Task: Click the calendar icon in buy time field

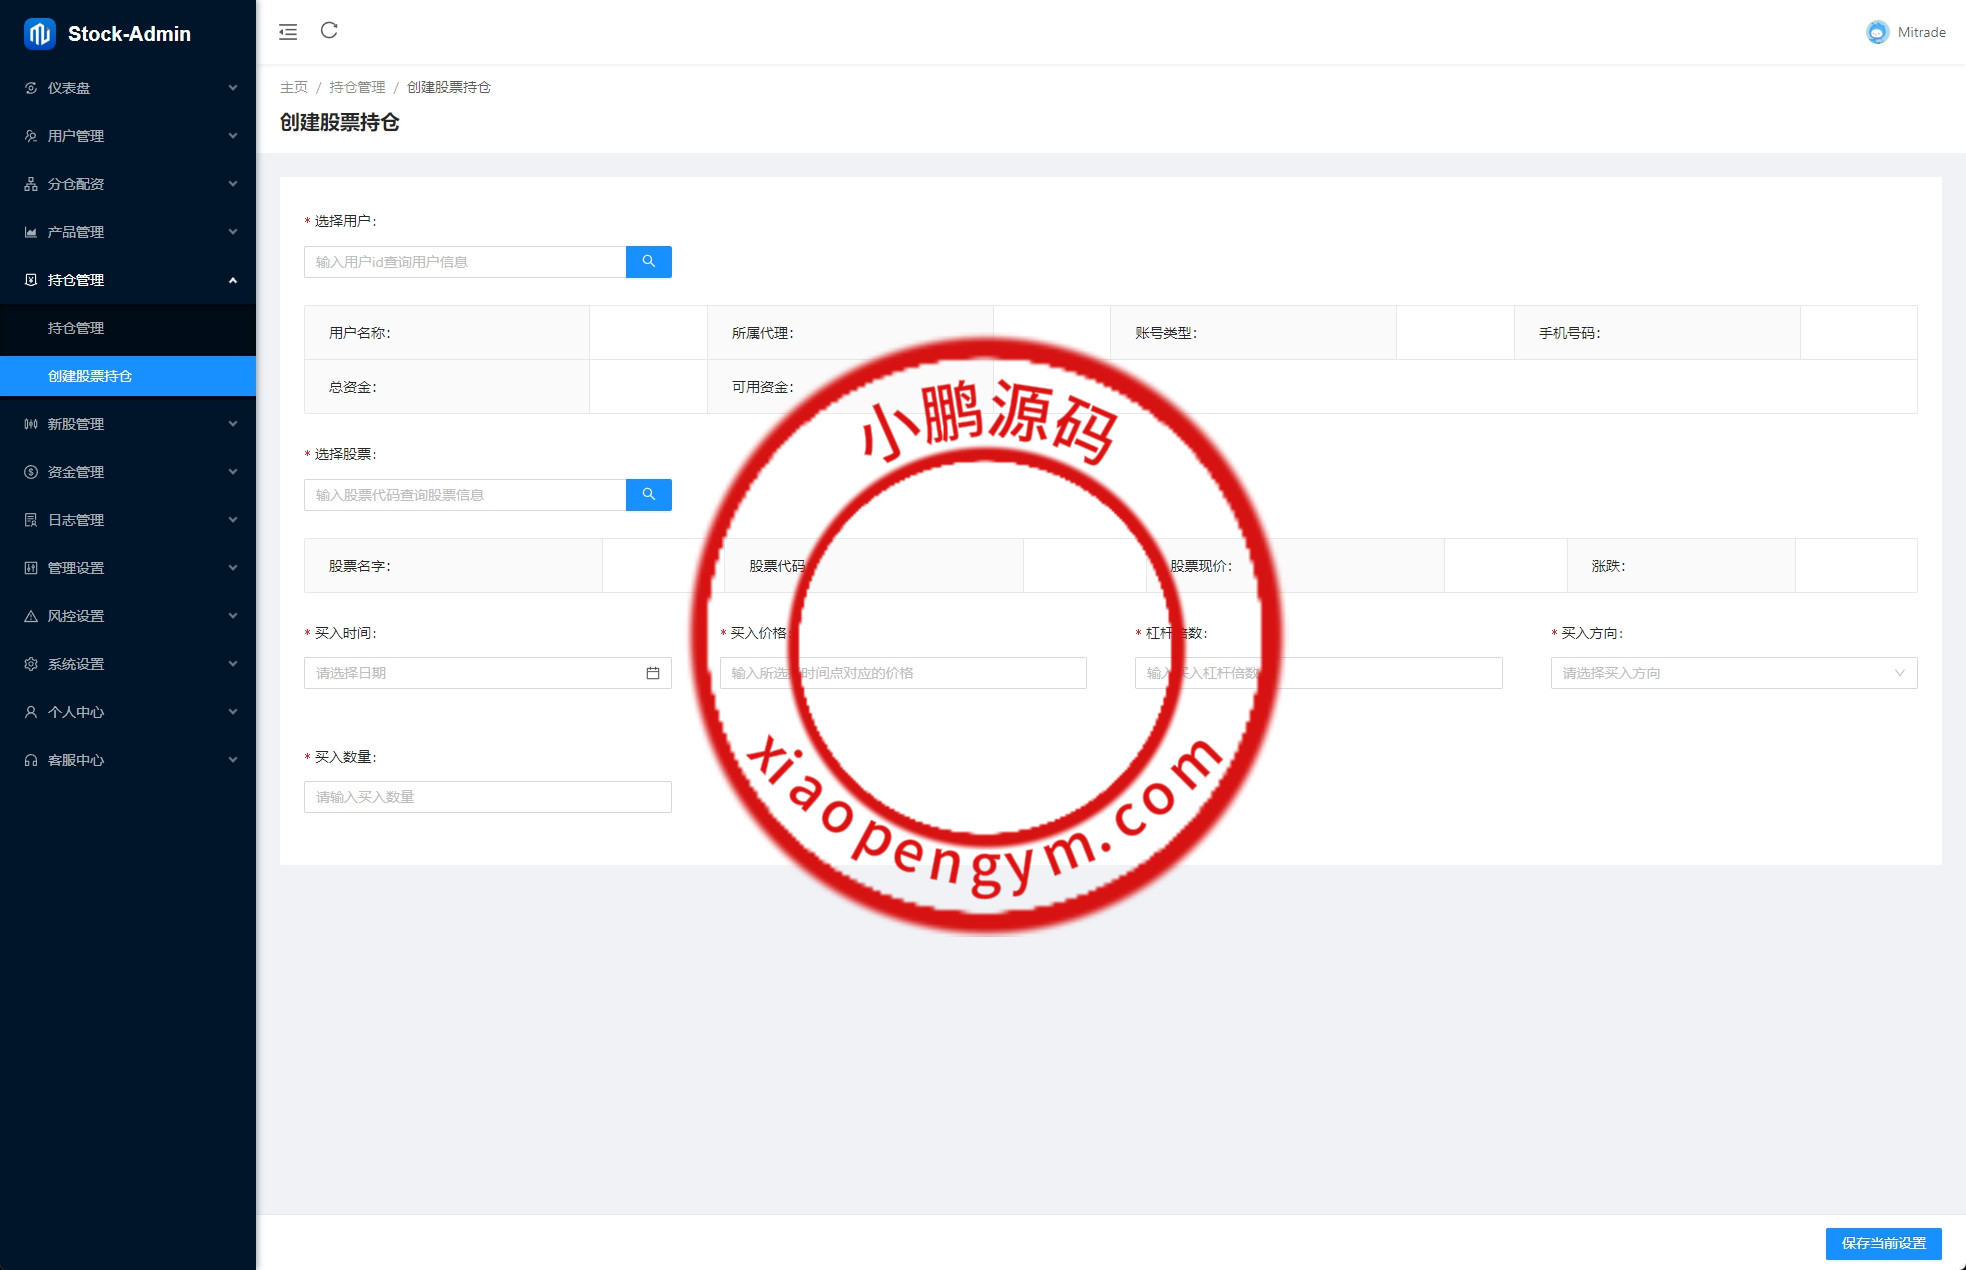Action: 653,673
